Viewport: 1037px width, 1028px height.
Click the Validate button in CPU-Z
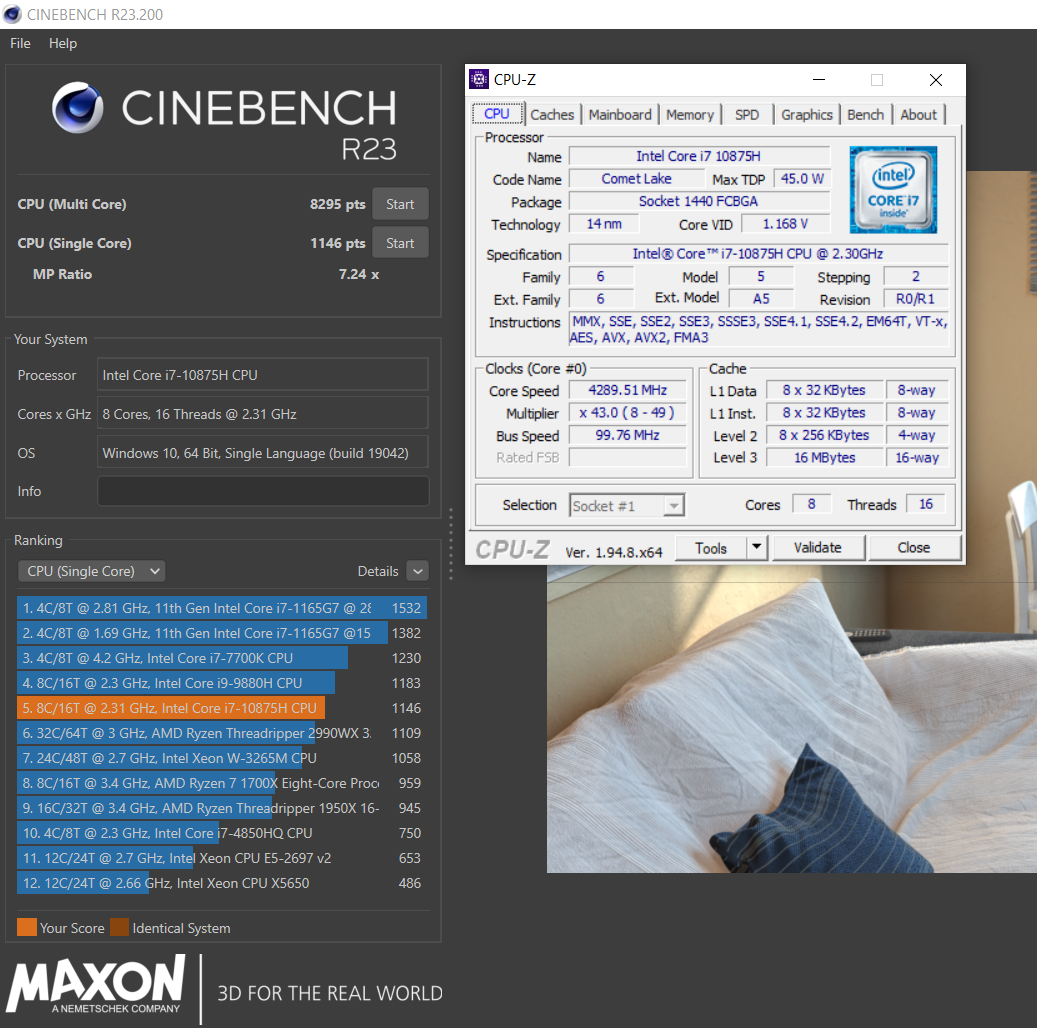tap(818, 548)
